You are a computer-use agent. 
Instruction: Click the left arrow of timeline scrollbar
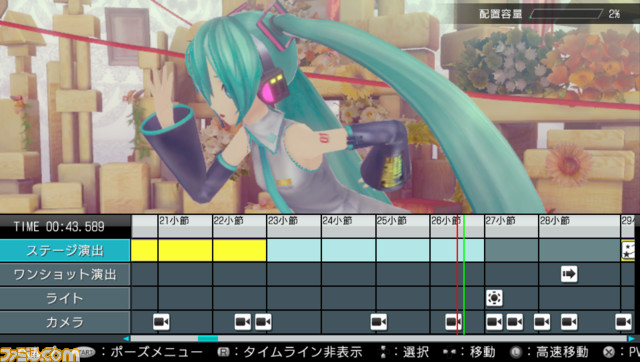(126, 339)
